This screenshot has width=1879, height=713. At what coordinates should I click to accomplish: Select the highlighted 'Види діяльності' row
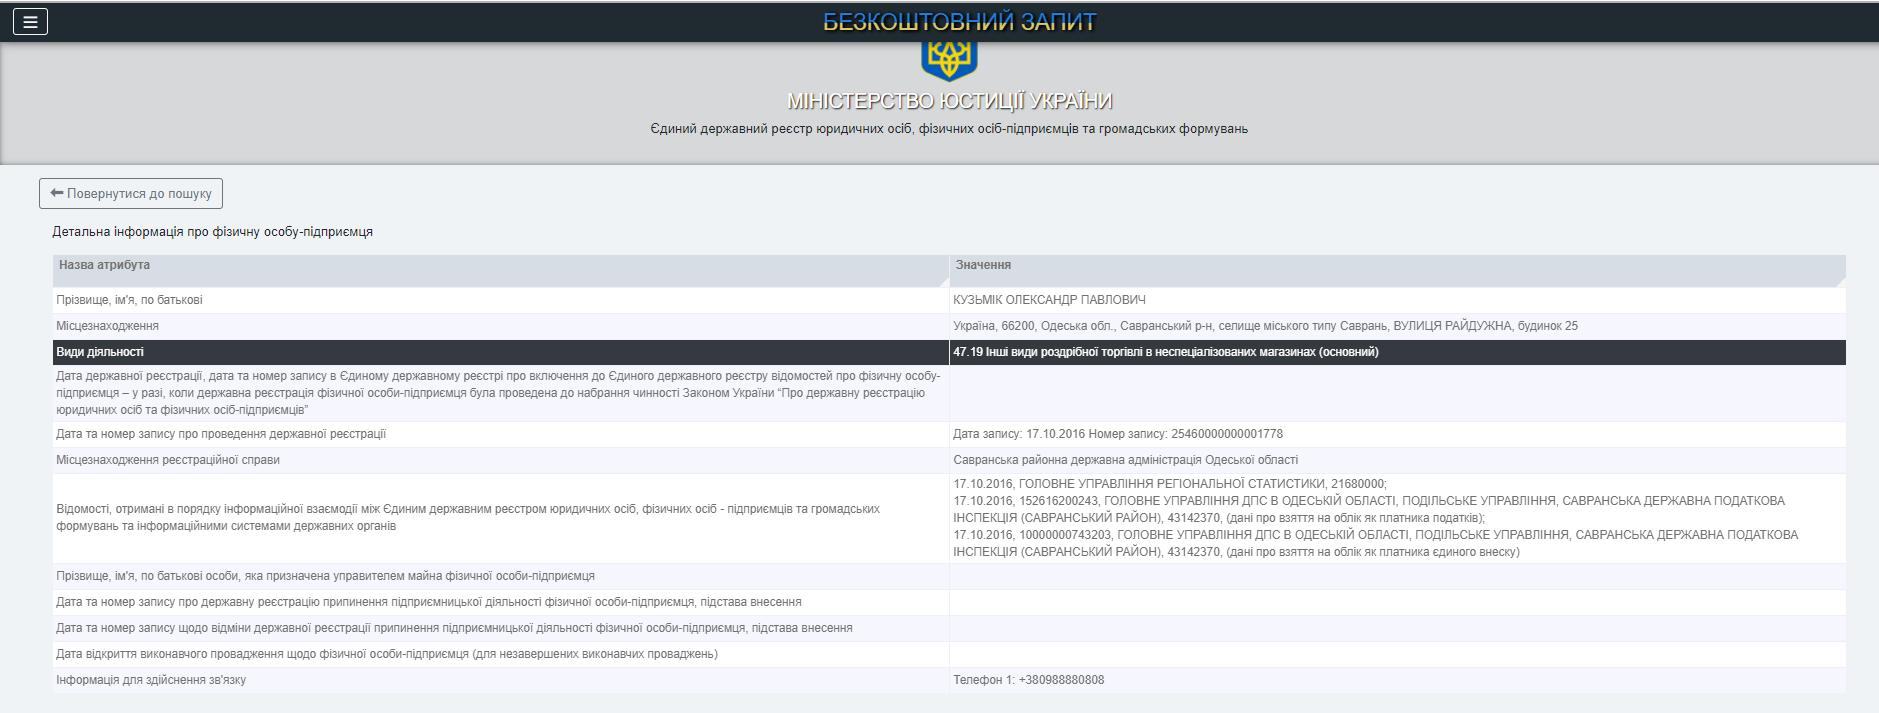pos(100,352)
